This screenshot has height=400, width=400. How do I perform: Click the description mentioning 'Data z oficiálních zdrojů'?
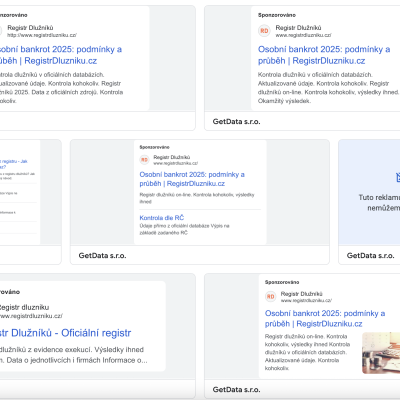click(61, 88)
